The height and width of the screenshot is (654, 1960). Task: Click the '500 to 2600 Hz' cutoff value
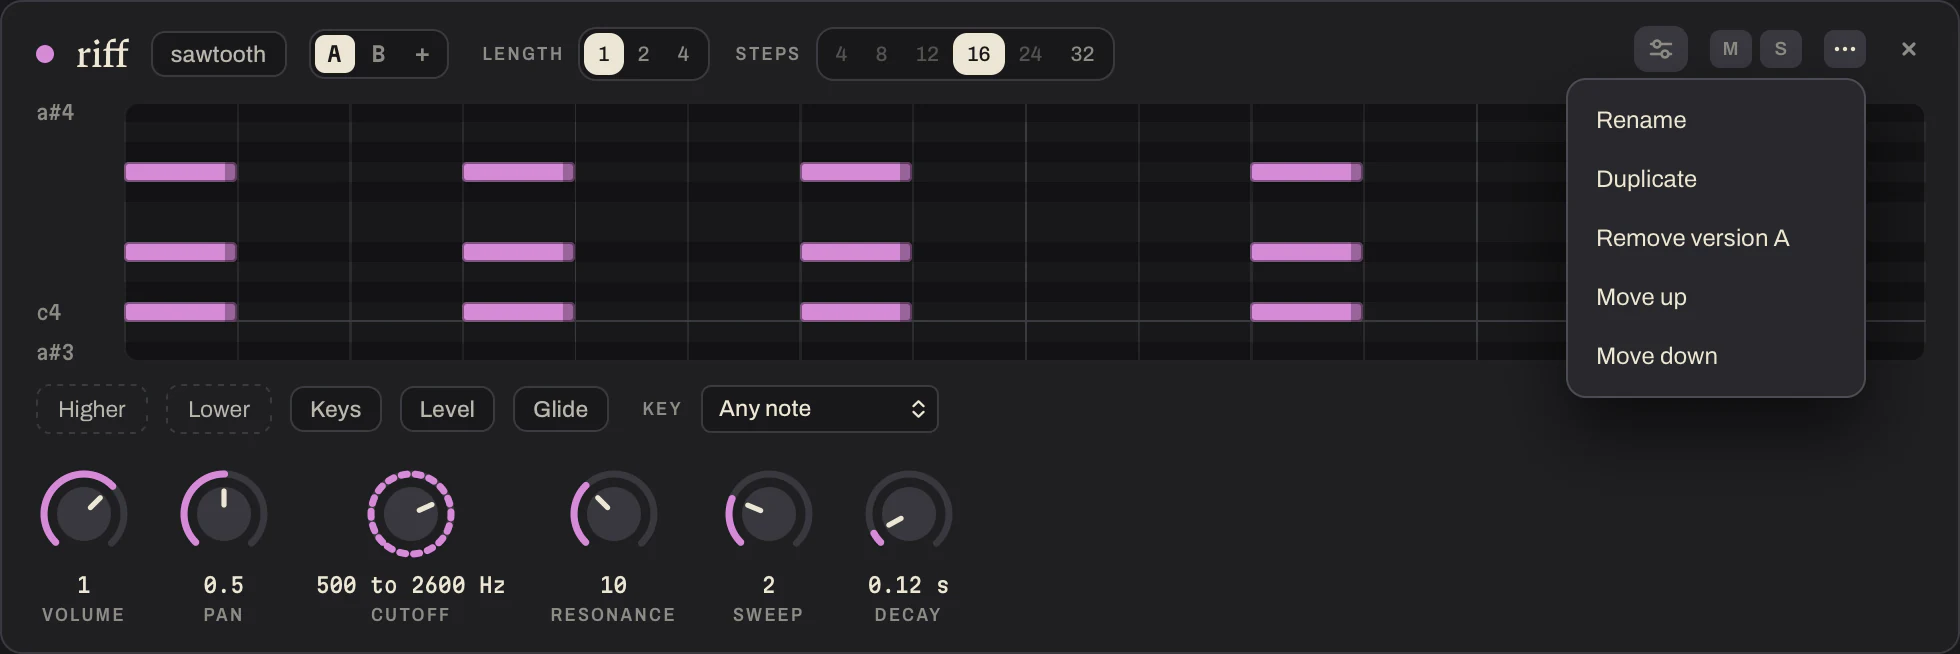pos(411,585)
